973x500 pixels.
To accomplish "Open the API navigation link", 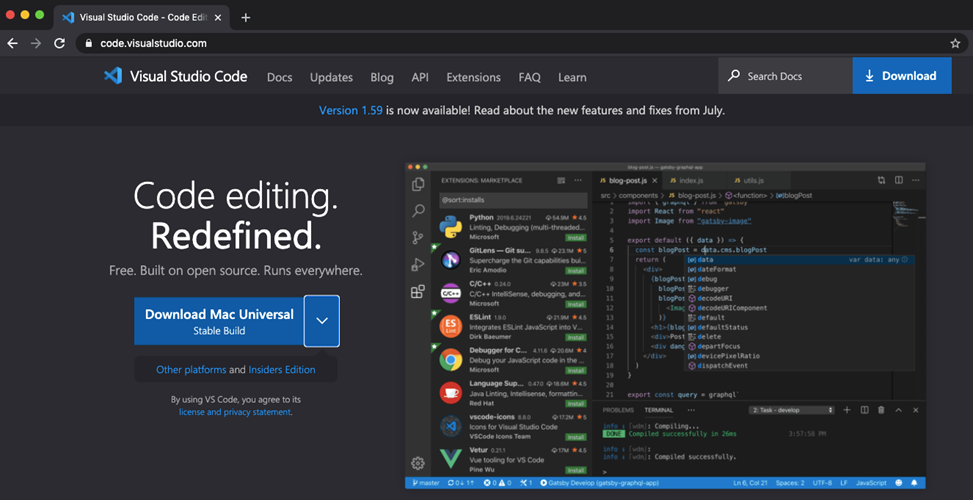I will coord(420,78).
